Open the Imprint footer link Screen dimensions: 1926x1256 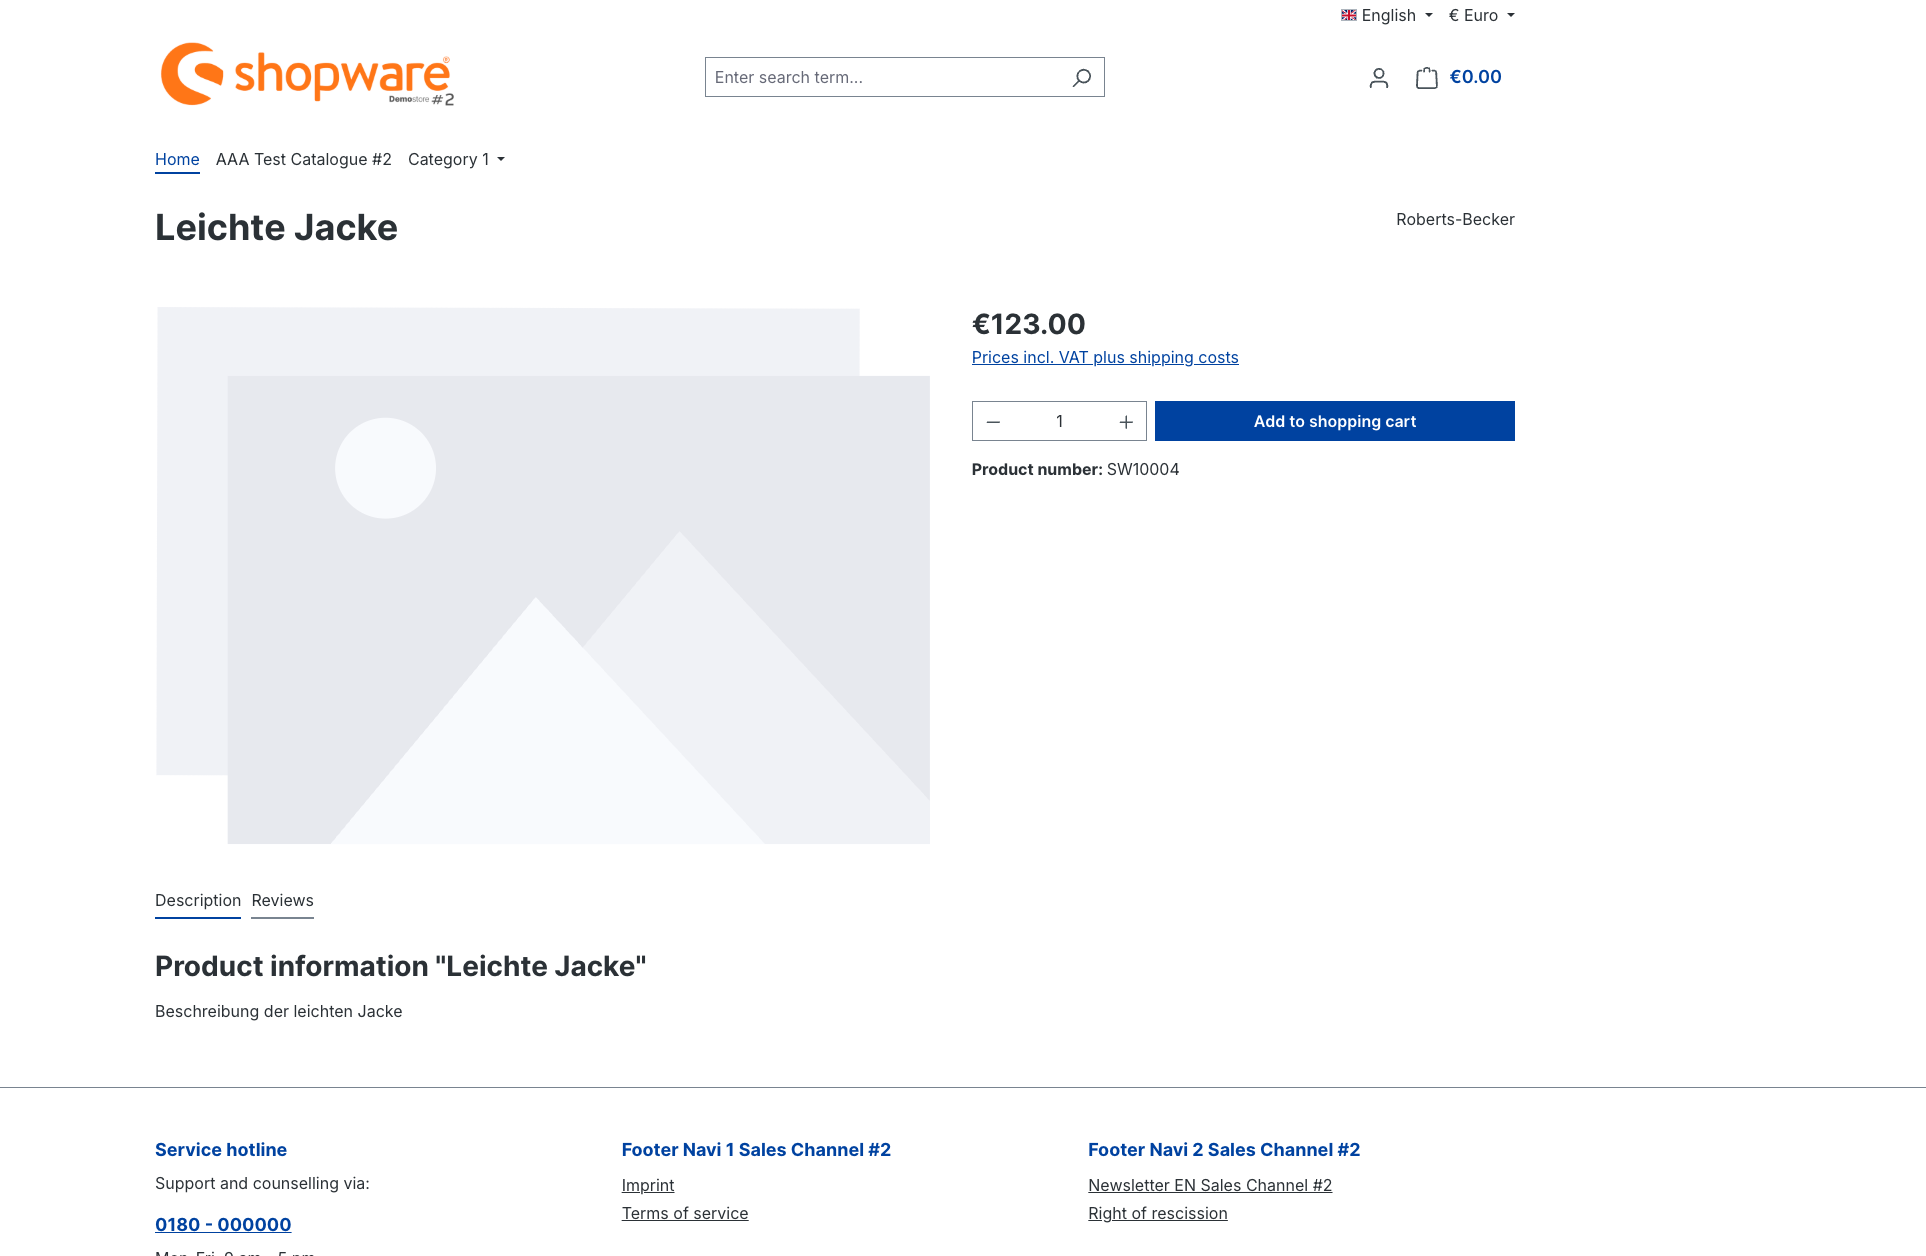[647, 1185]
